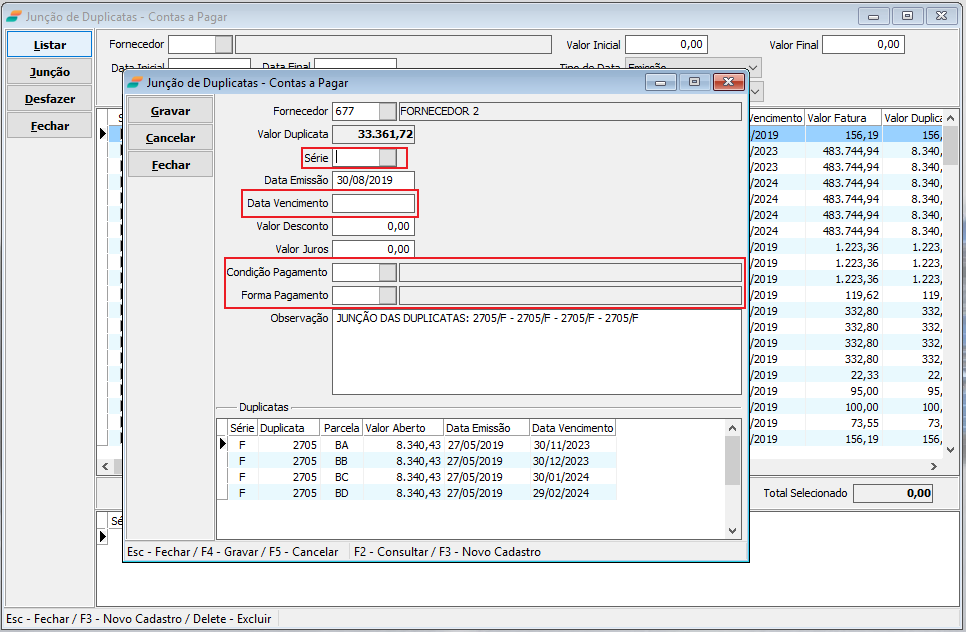Image resolution: width=966 pixels, height=632 pixels.
Task: Click Data Vencimento column header in Duplicatas grid
Action: click(x=572, y=428)
